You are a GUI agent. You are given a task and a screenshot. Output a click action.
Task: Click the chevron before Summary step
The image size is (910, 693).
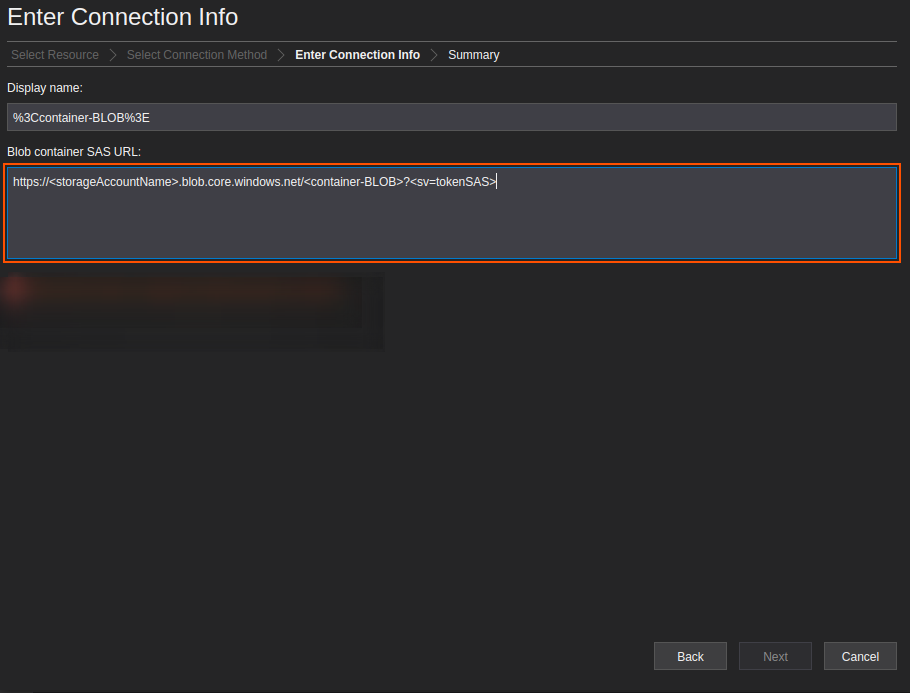pos(434,55)
